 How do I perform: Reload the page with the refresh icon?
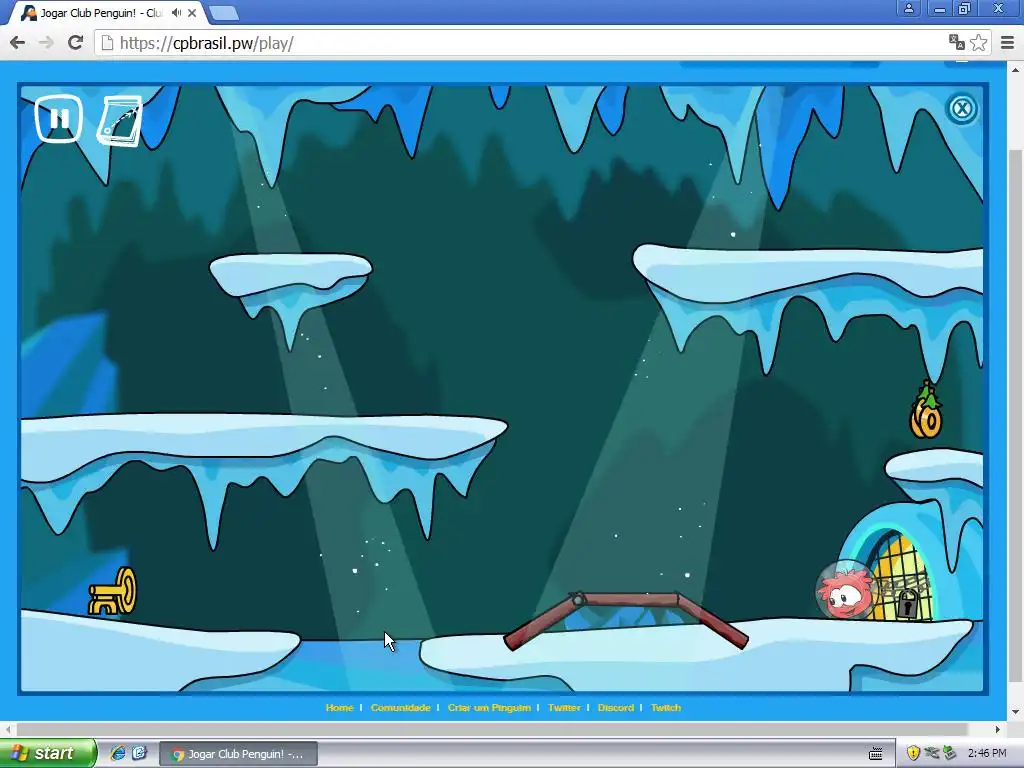(76, 43)
